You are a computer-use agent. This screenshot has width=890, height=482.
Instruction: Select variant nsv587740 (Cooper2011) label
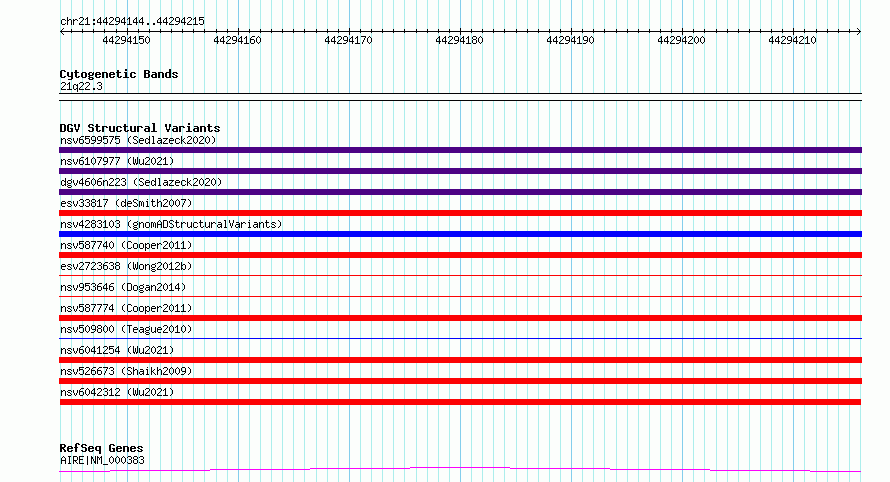pyautogui.click(x=126, y=245)
